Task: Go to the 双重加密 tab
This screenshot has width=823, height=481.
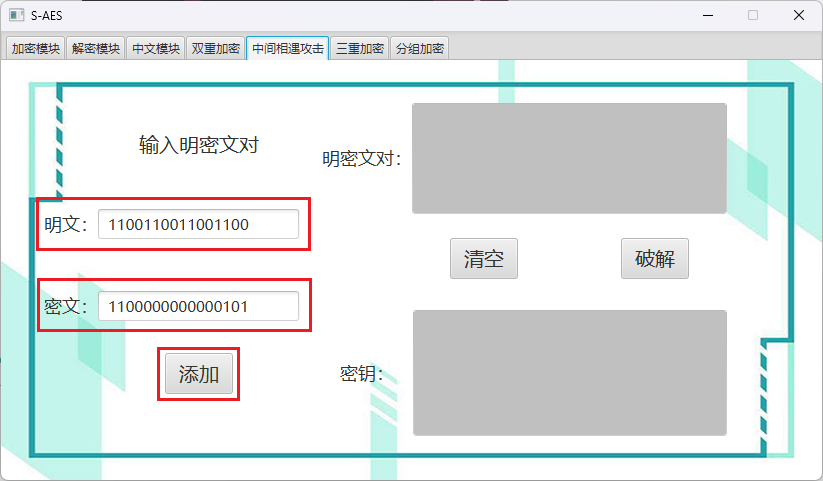Action: tap(215, 48)
